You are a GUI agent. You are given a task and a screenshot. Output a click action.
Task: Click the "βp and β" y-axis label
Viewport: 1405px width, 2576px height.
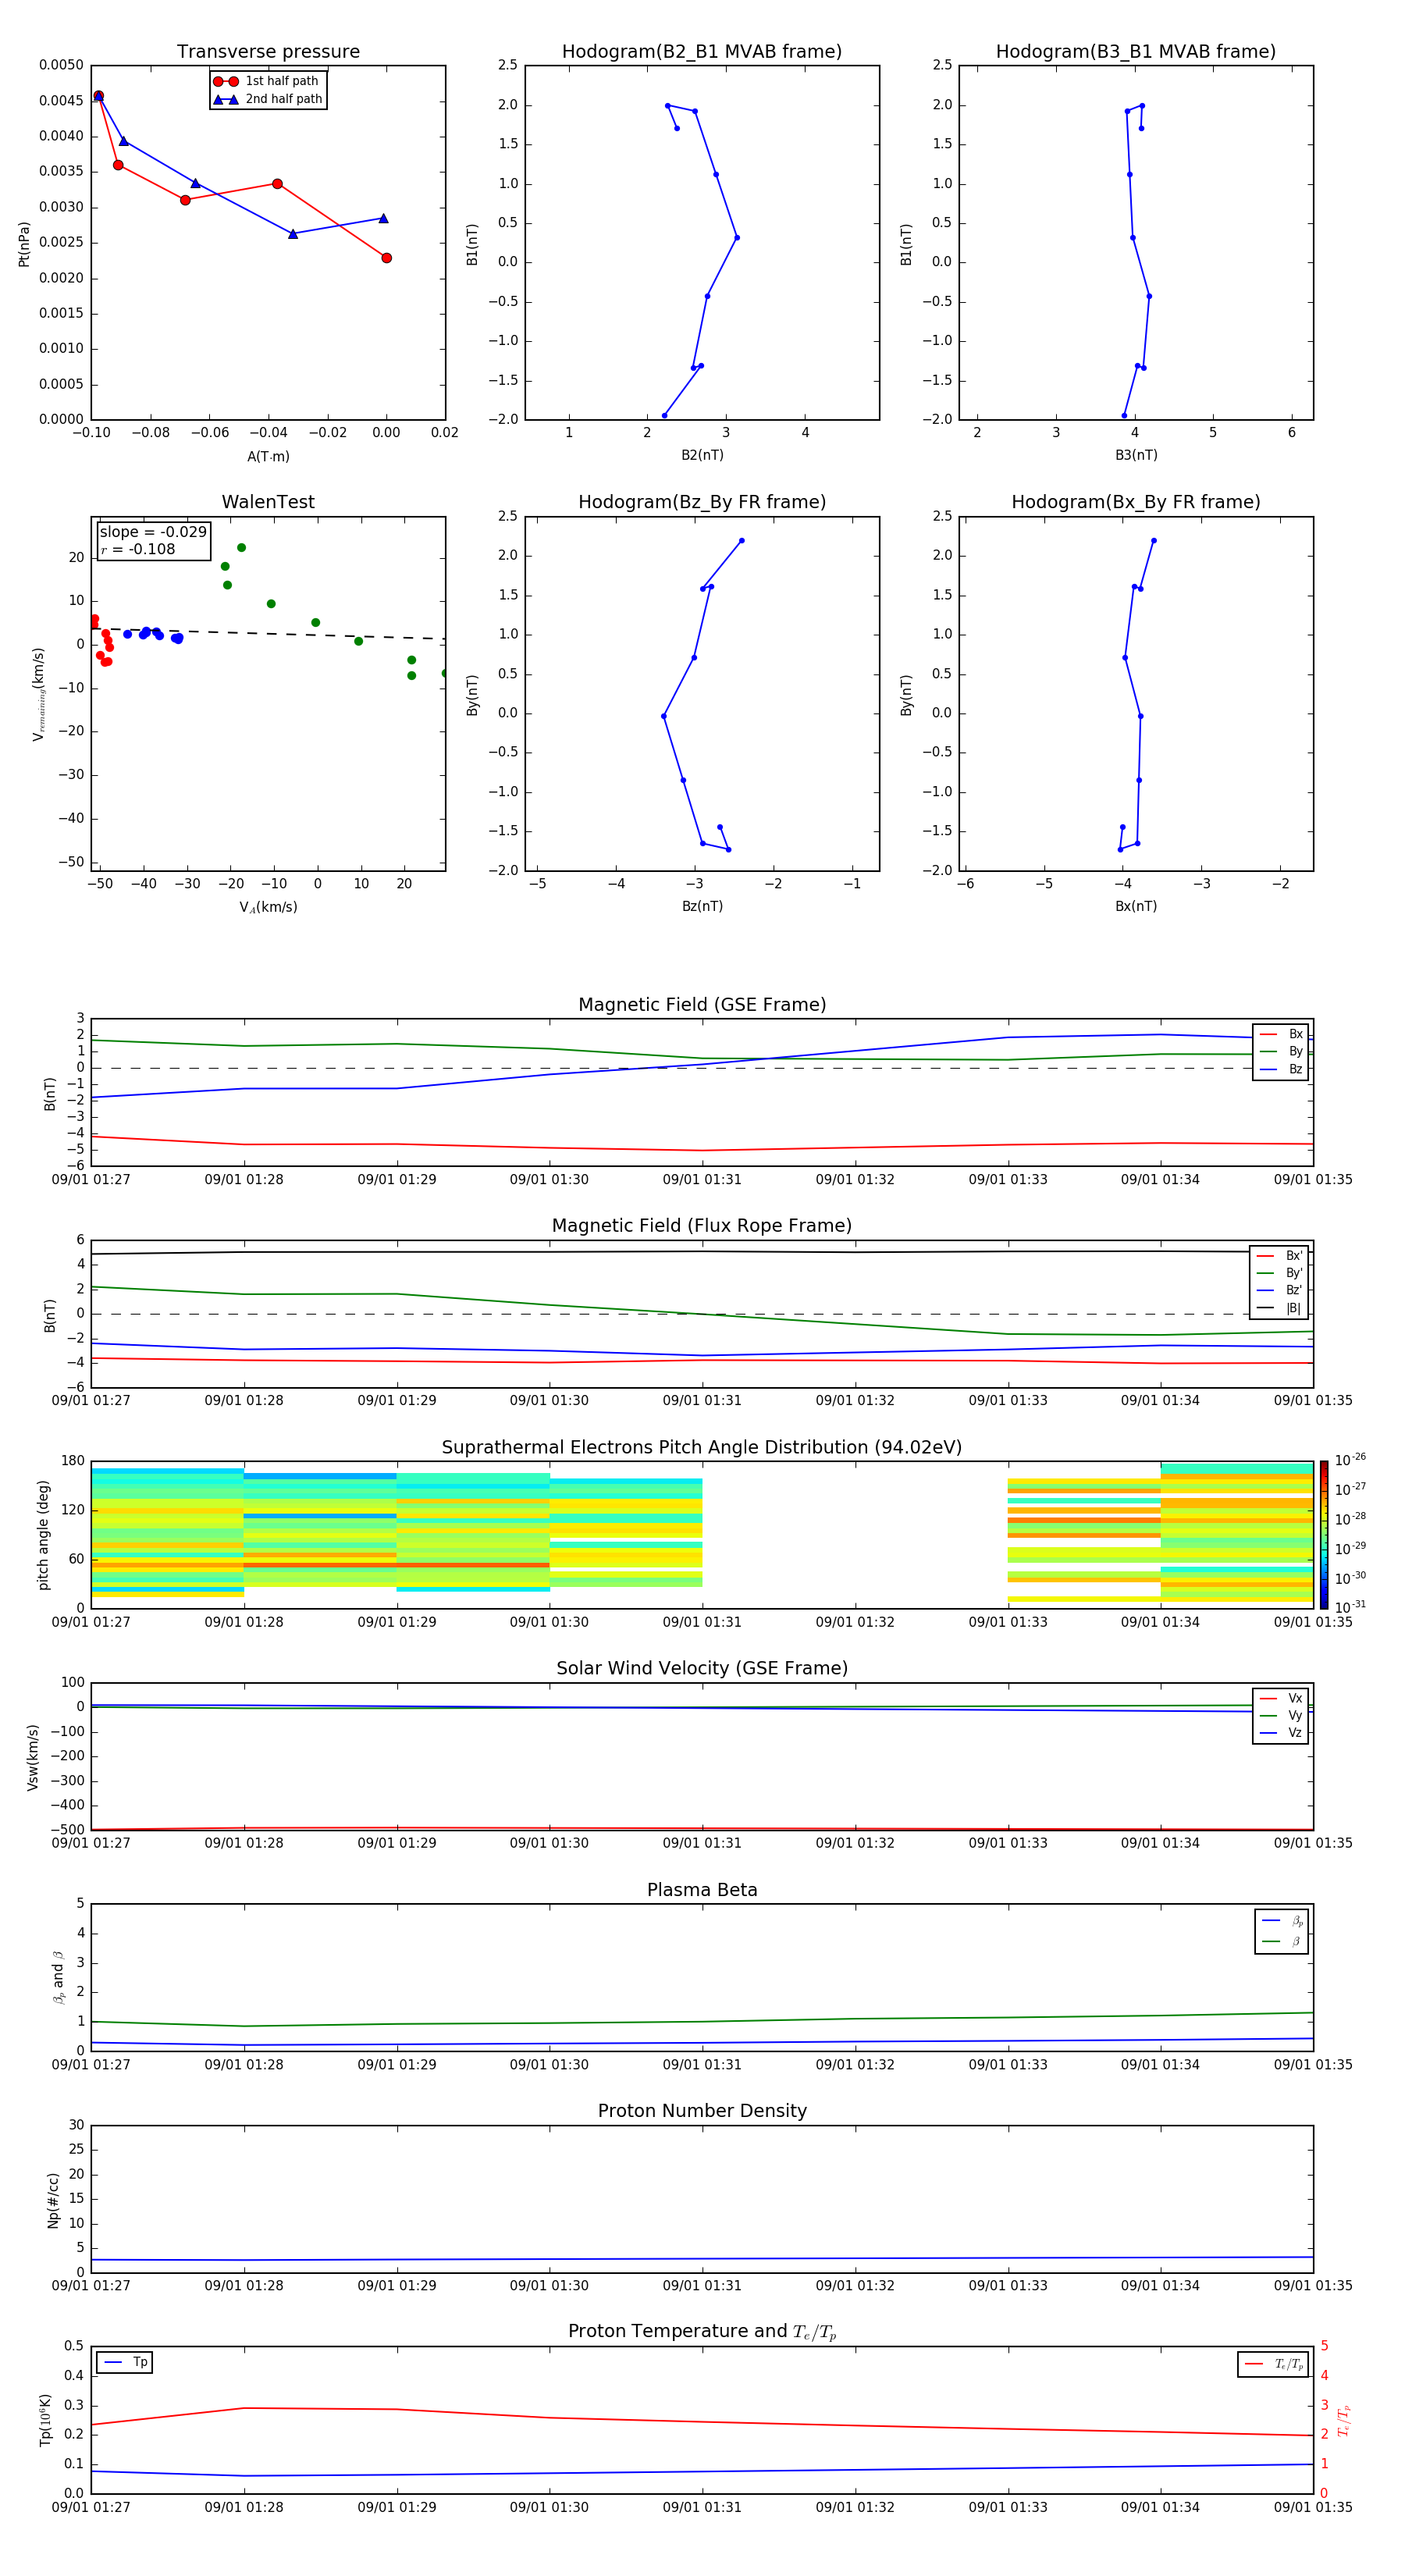(58, 1977)
